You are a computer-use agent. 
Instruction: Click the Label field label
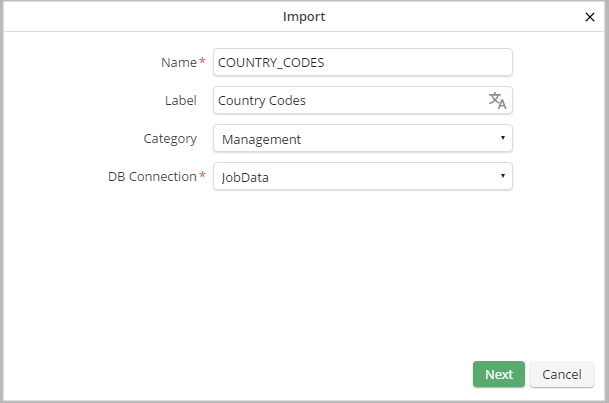(181, 101)
